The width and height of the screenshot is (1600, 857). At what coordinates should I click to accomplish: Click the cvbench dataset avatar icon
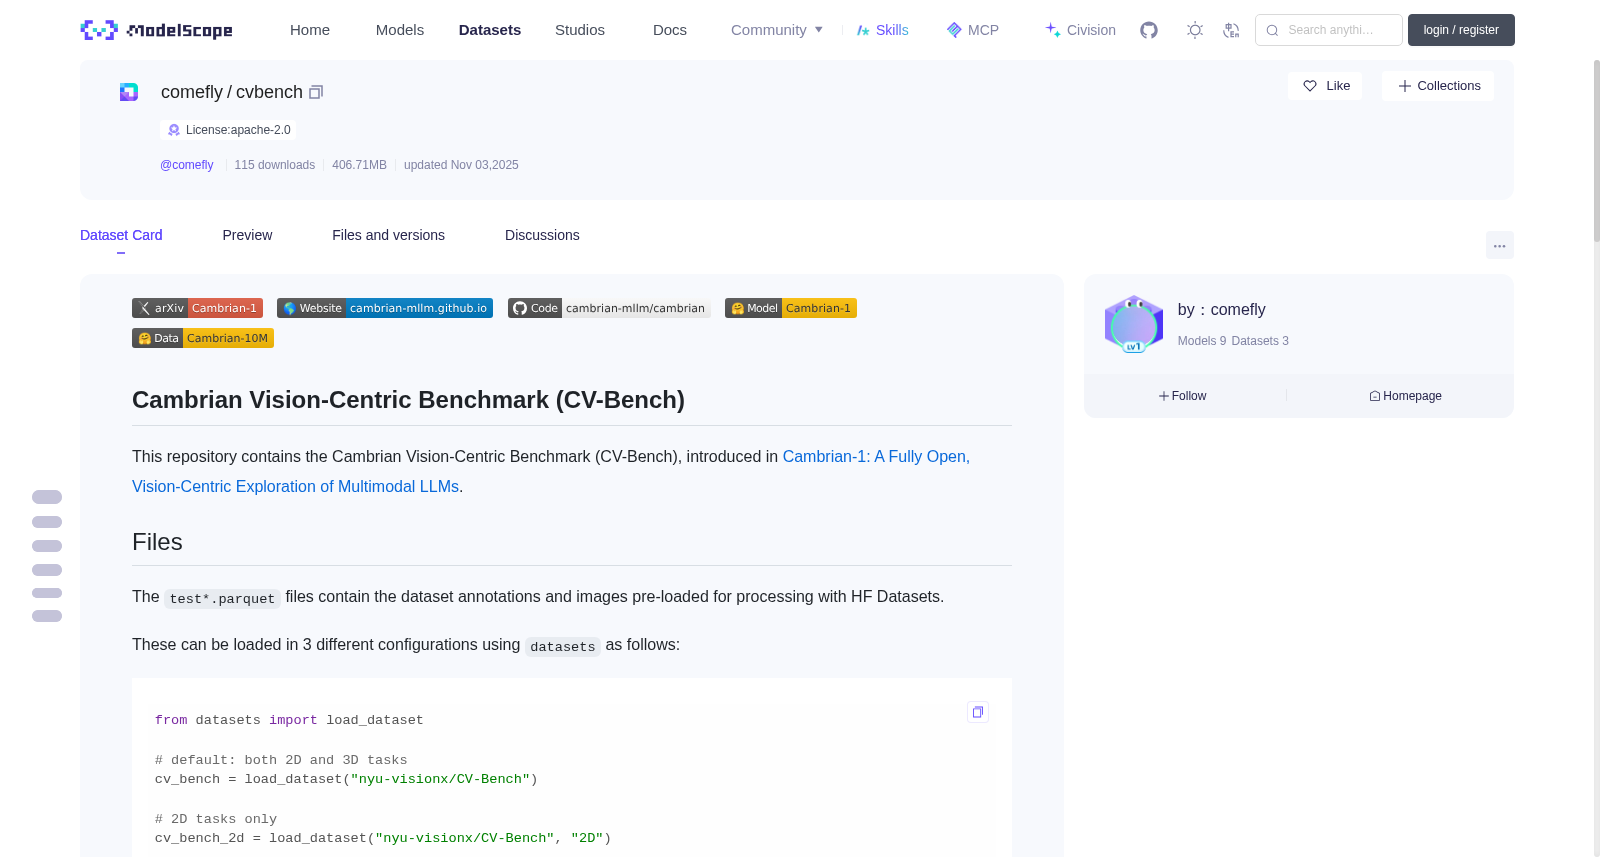click(x=129, y=92)
